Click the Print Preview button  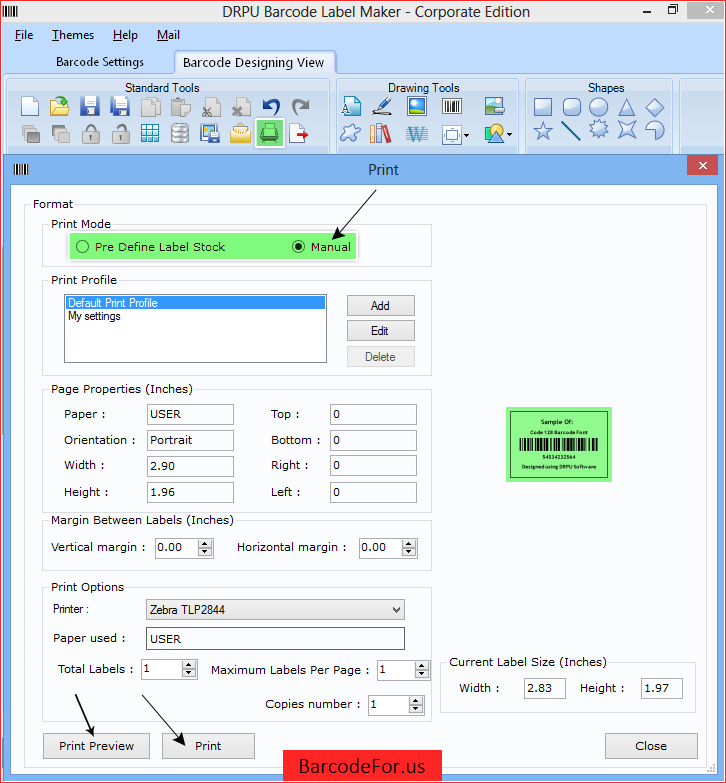[96, 746]
